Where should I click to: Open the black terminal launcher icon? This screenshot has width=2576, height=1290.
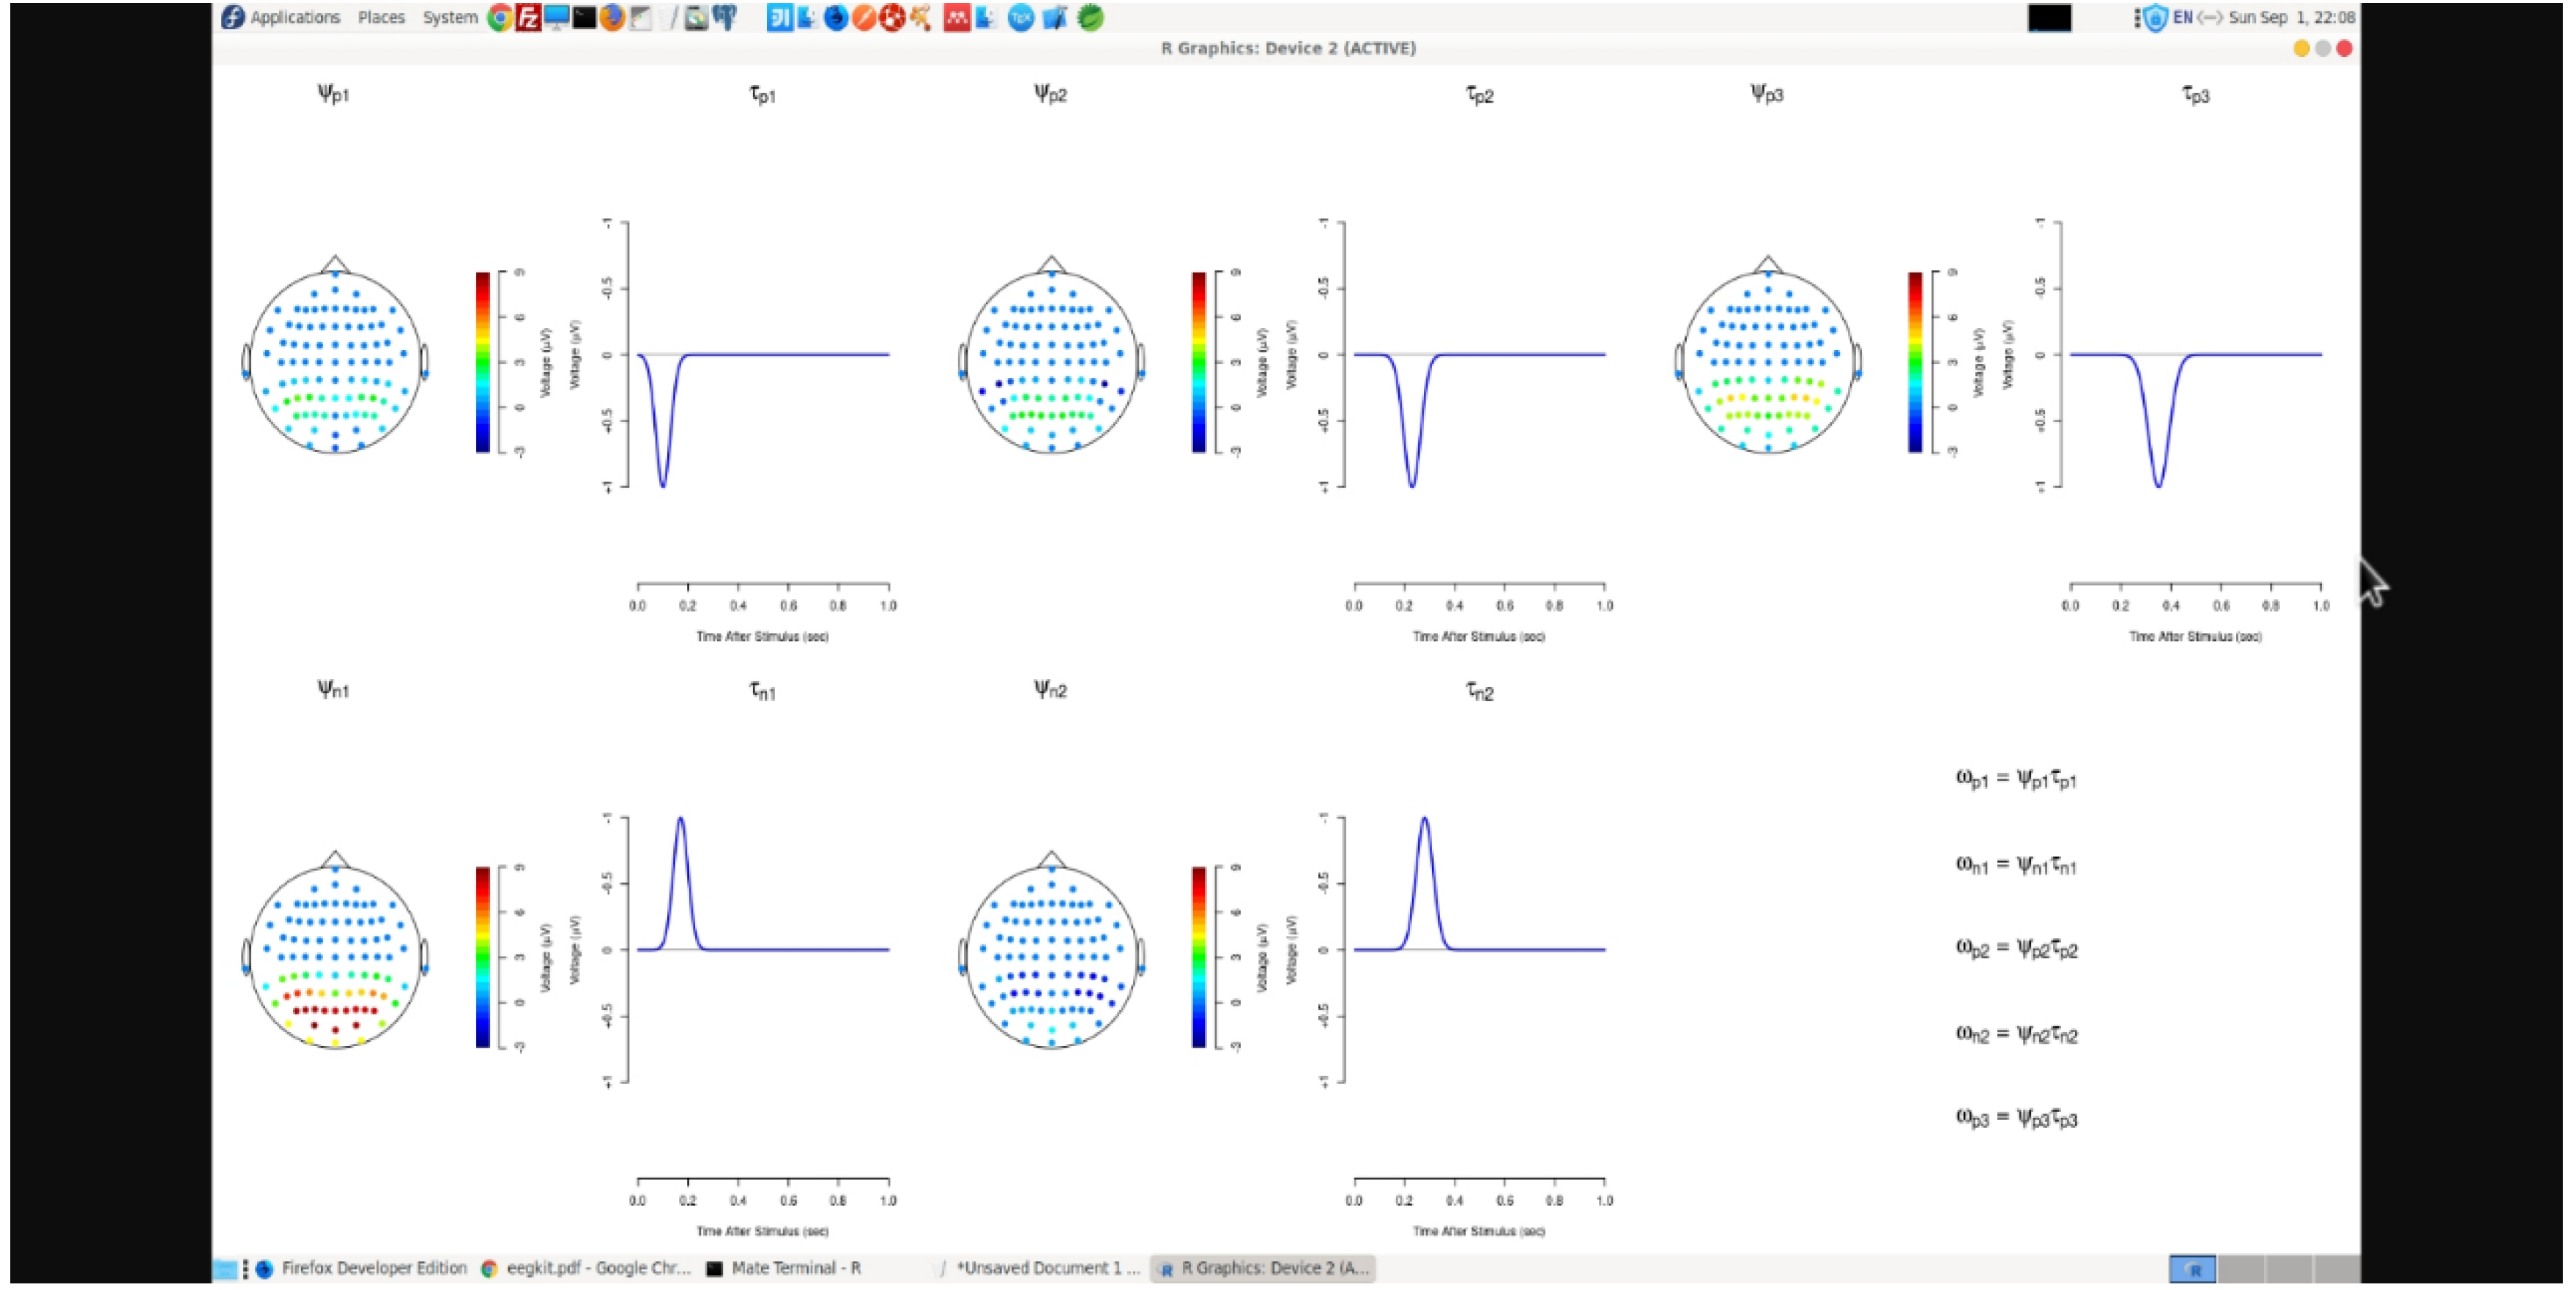[584, 18]
